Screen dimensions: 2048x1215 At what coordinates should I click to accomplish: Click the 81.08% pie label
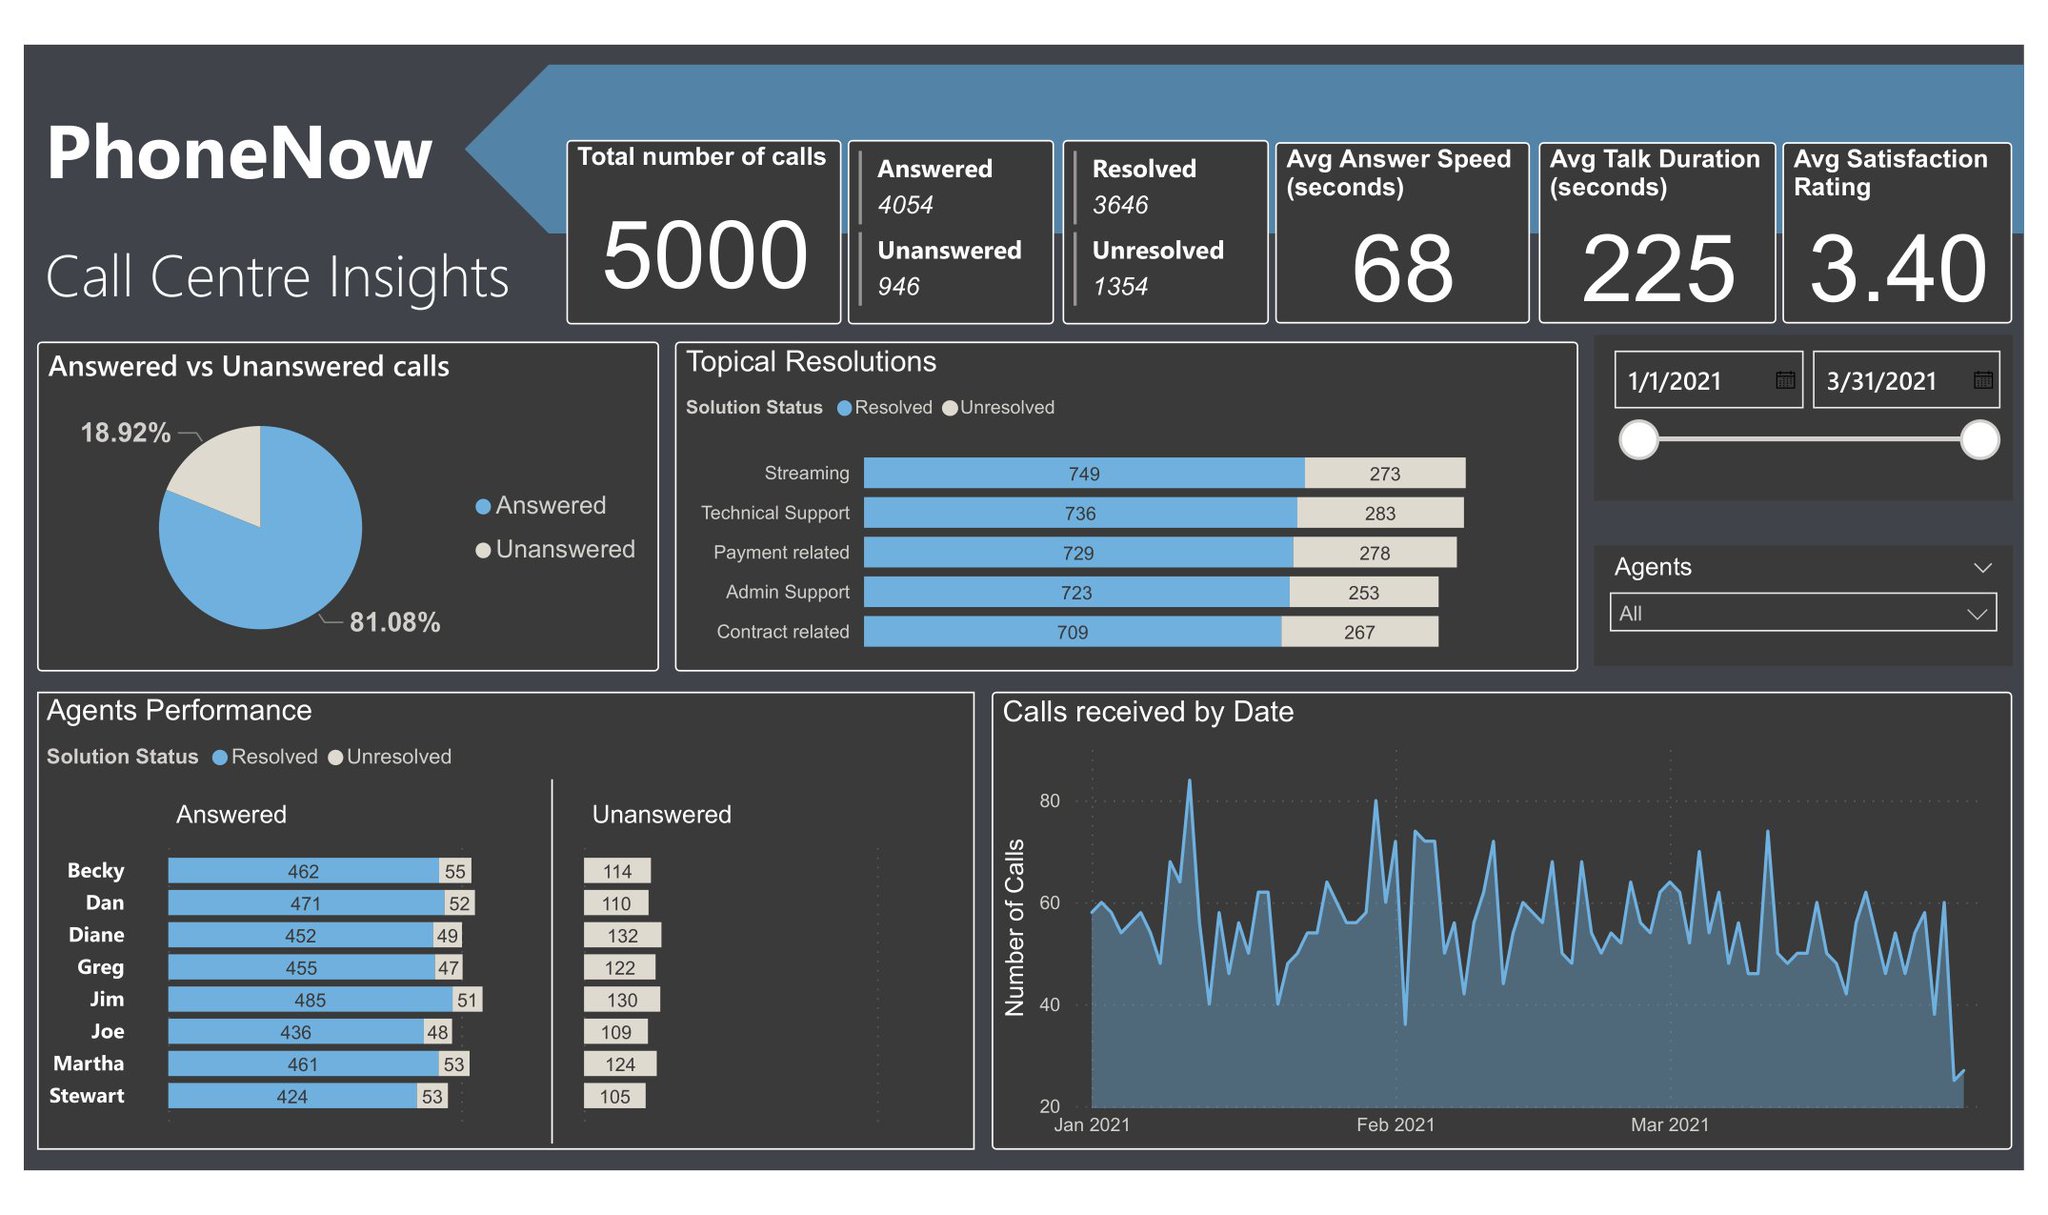(395, 623)
